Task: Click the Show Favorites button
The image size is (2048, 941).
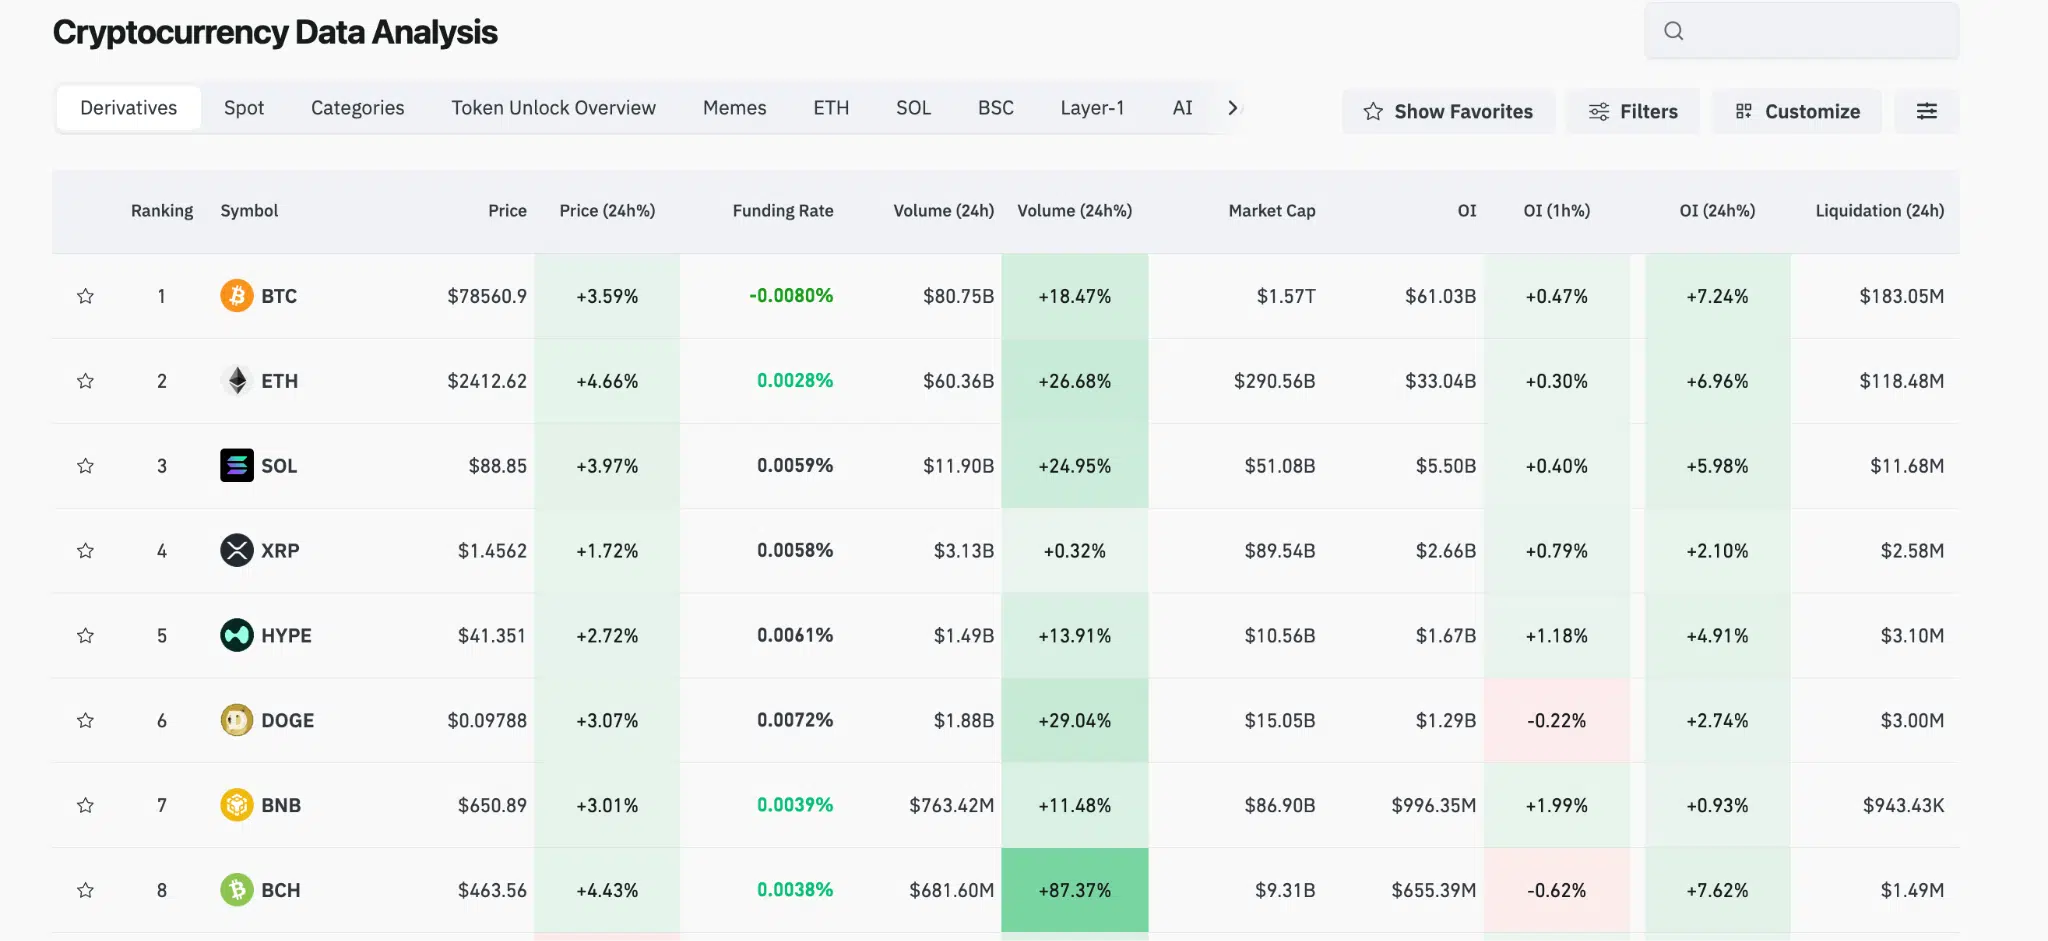Action: [1448, 111]
